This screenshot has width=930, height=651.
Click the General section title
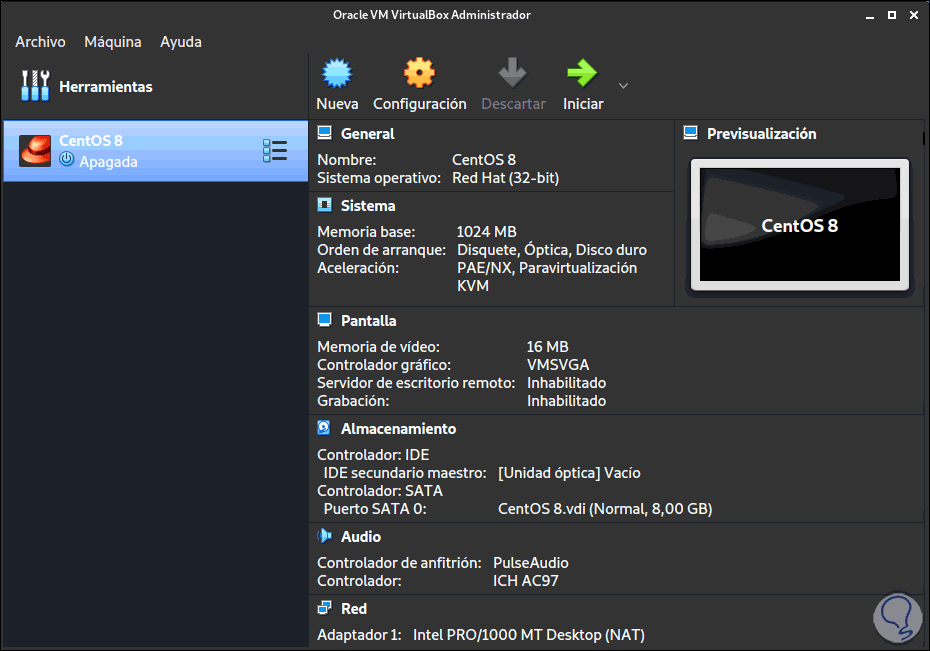[367, 133]
